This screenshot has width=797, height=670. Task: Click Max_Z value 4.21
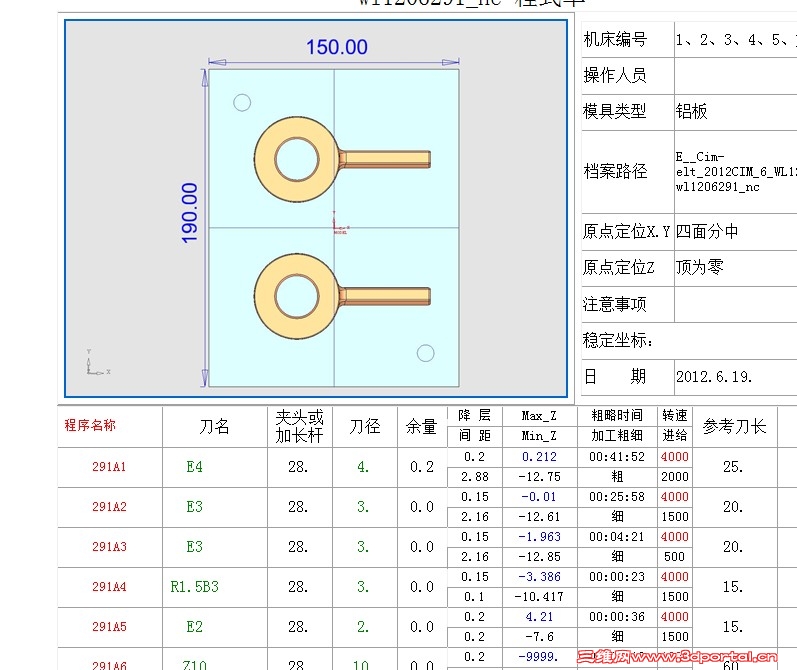[x=539, y=617]
